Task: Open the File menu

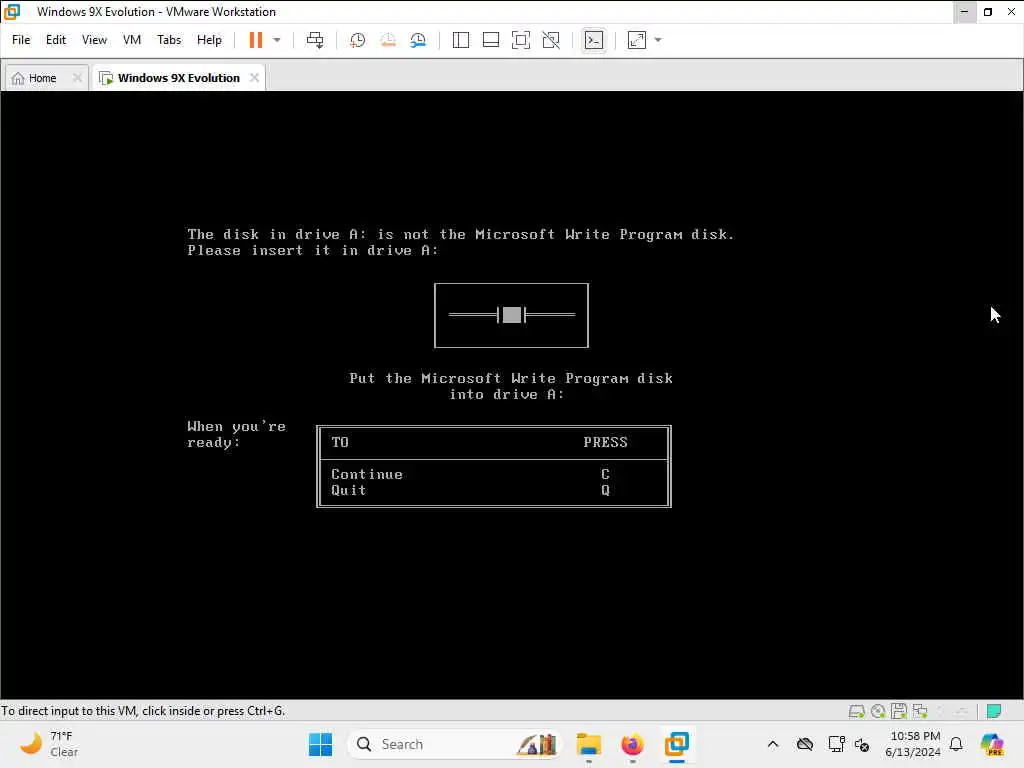Action: (x=21, y=40)
